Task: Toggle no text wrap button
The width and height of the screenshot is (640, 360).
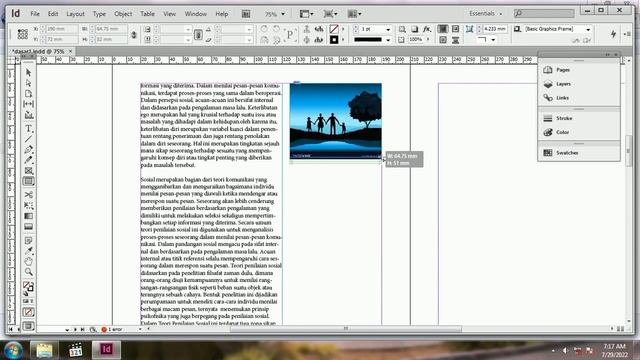Action: (x=443, y=29)
